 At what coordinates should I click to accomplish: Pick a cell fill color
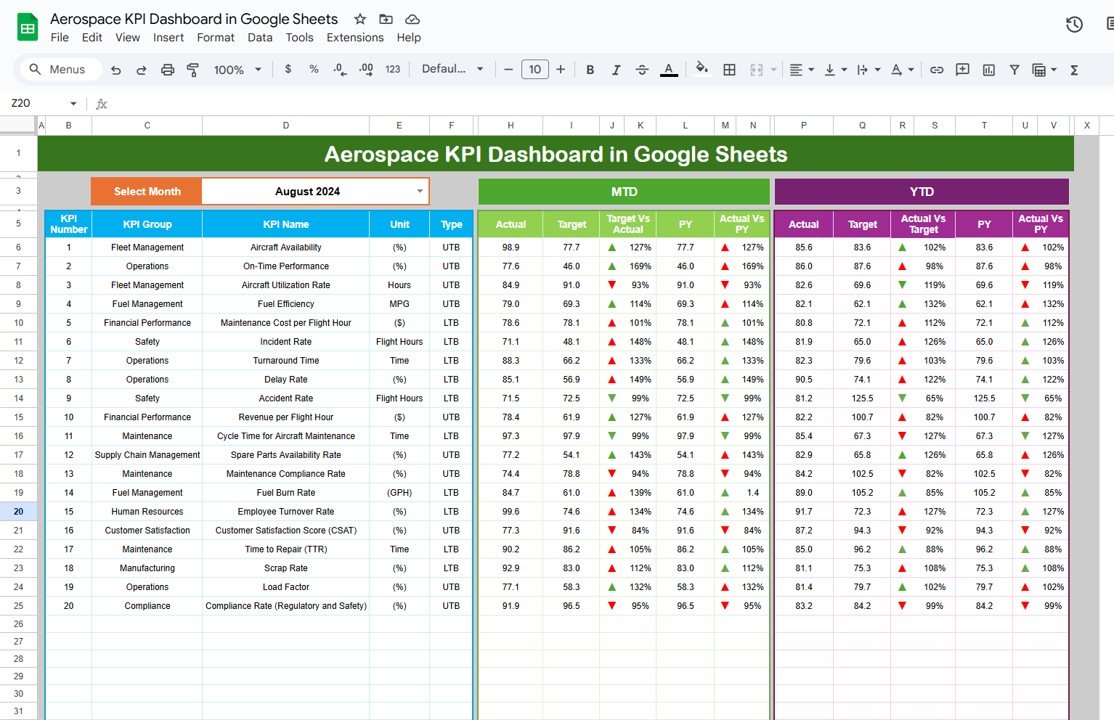tap(702, 69)
